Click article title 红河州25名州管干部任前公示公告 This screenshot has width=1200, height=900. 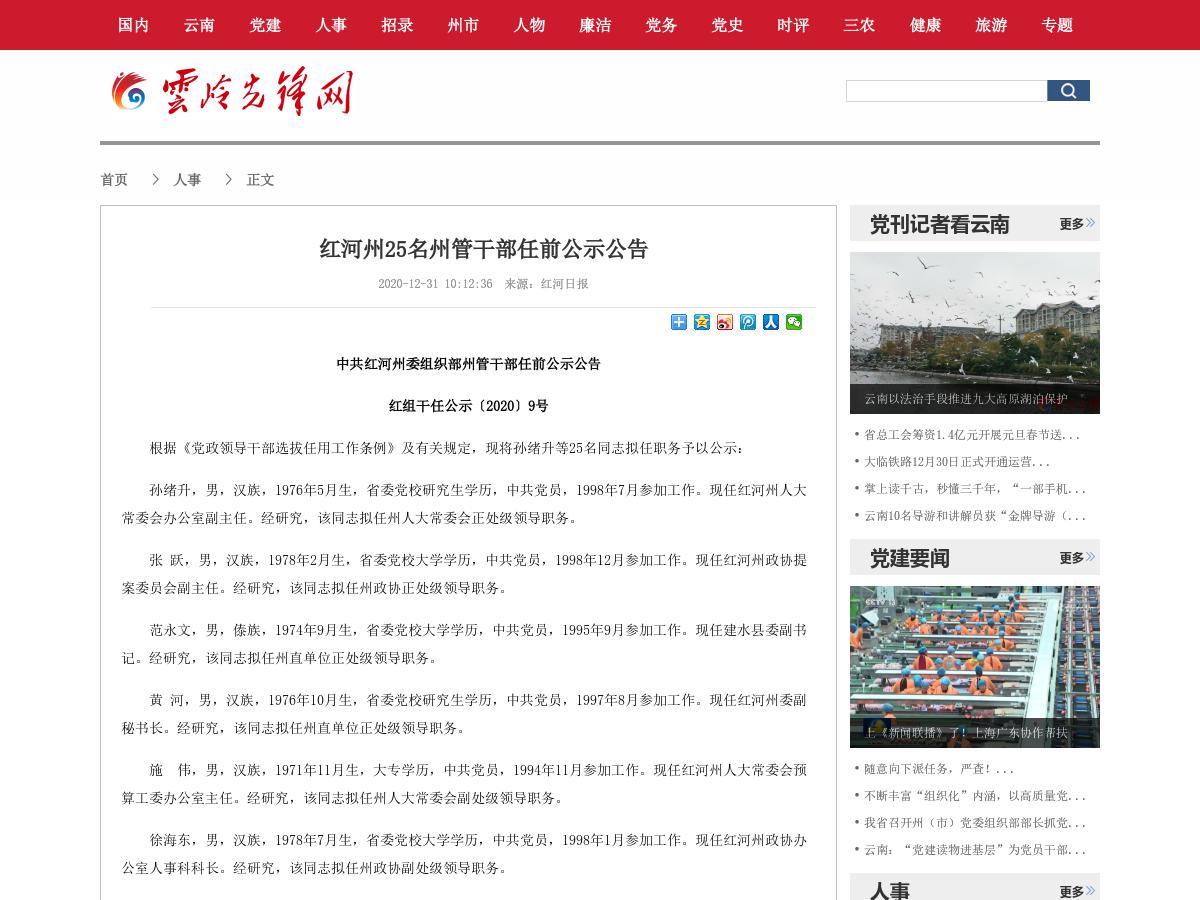pos(484,249)
